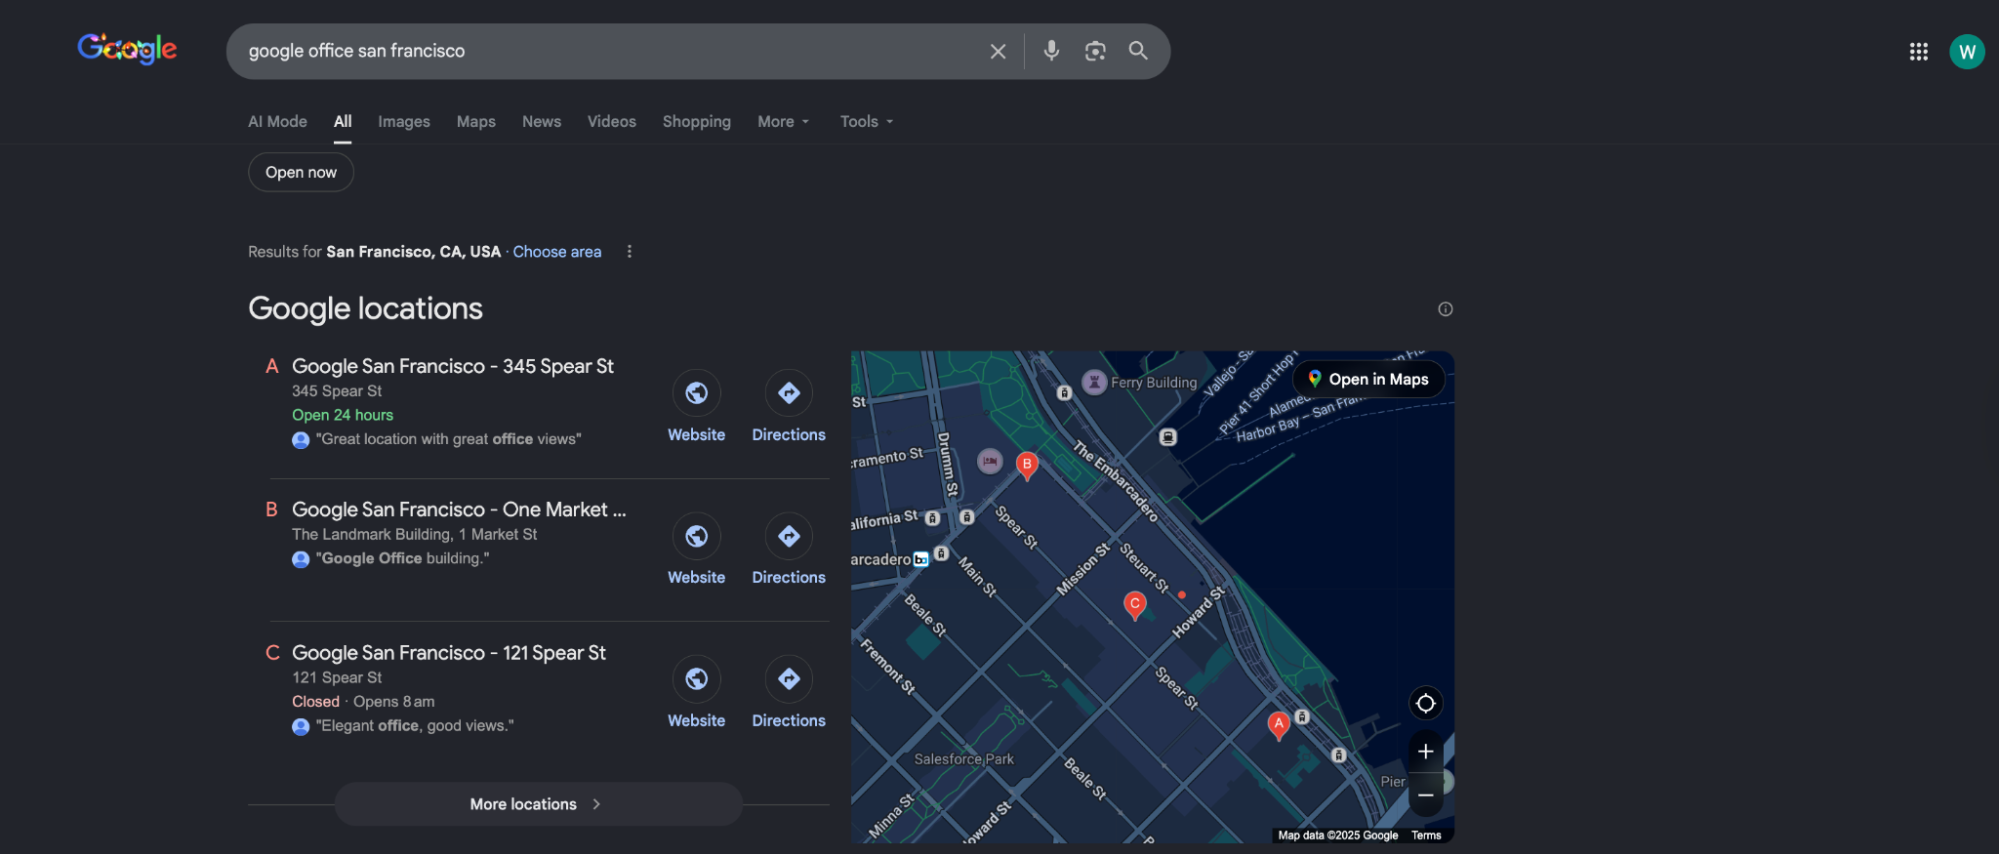The height and width of the screenshot is (855, 1999).
Task: Get Directions to 121 Spear St office
Action: point(788,680)
